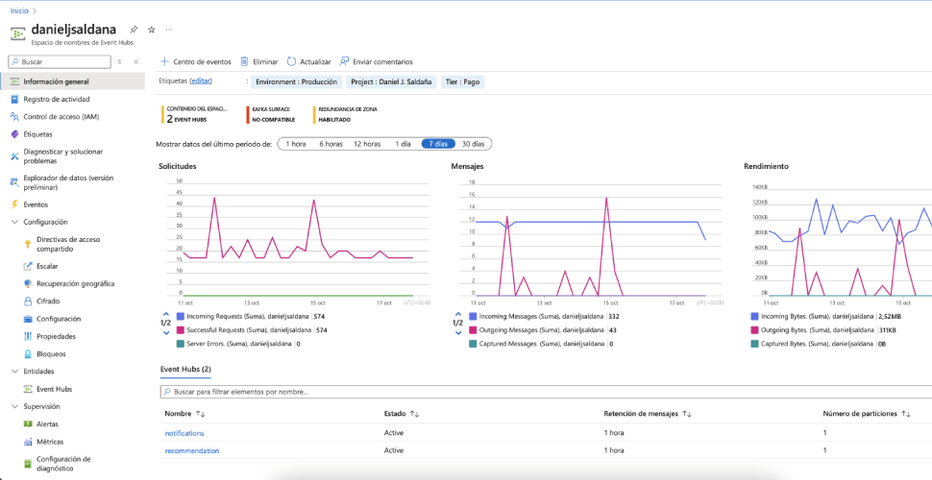
Task: Collapse the Configuración section in sidebar
Action: point(15,222)
